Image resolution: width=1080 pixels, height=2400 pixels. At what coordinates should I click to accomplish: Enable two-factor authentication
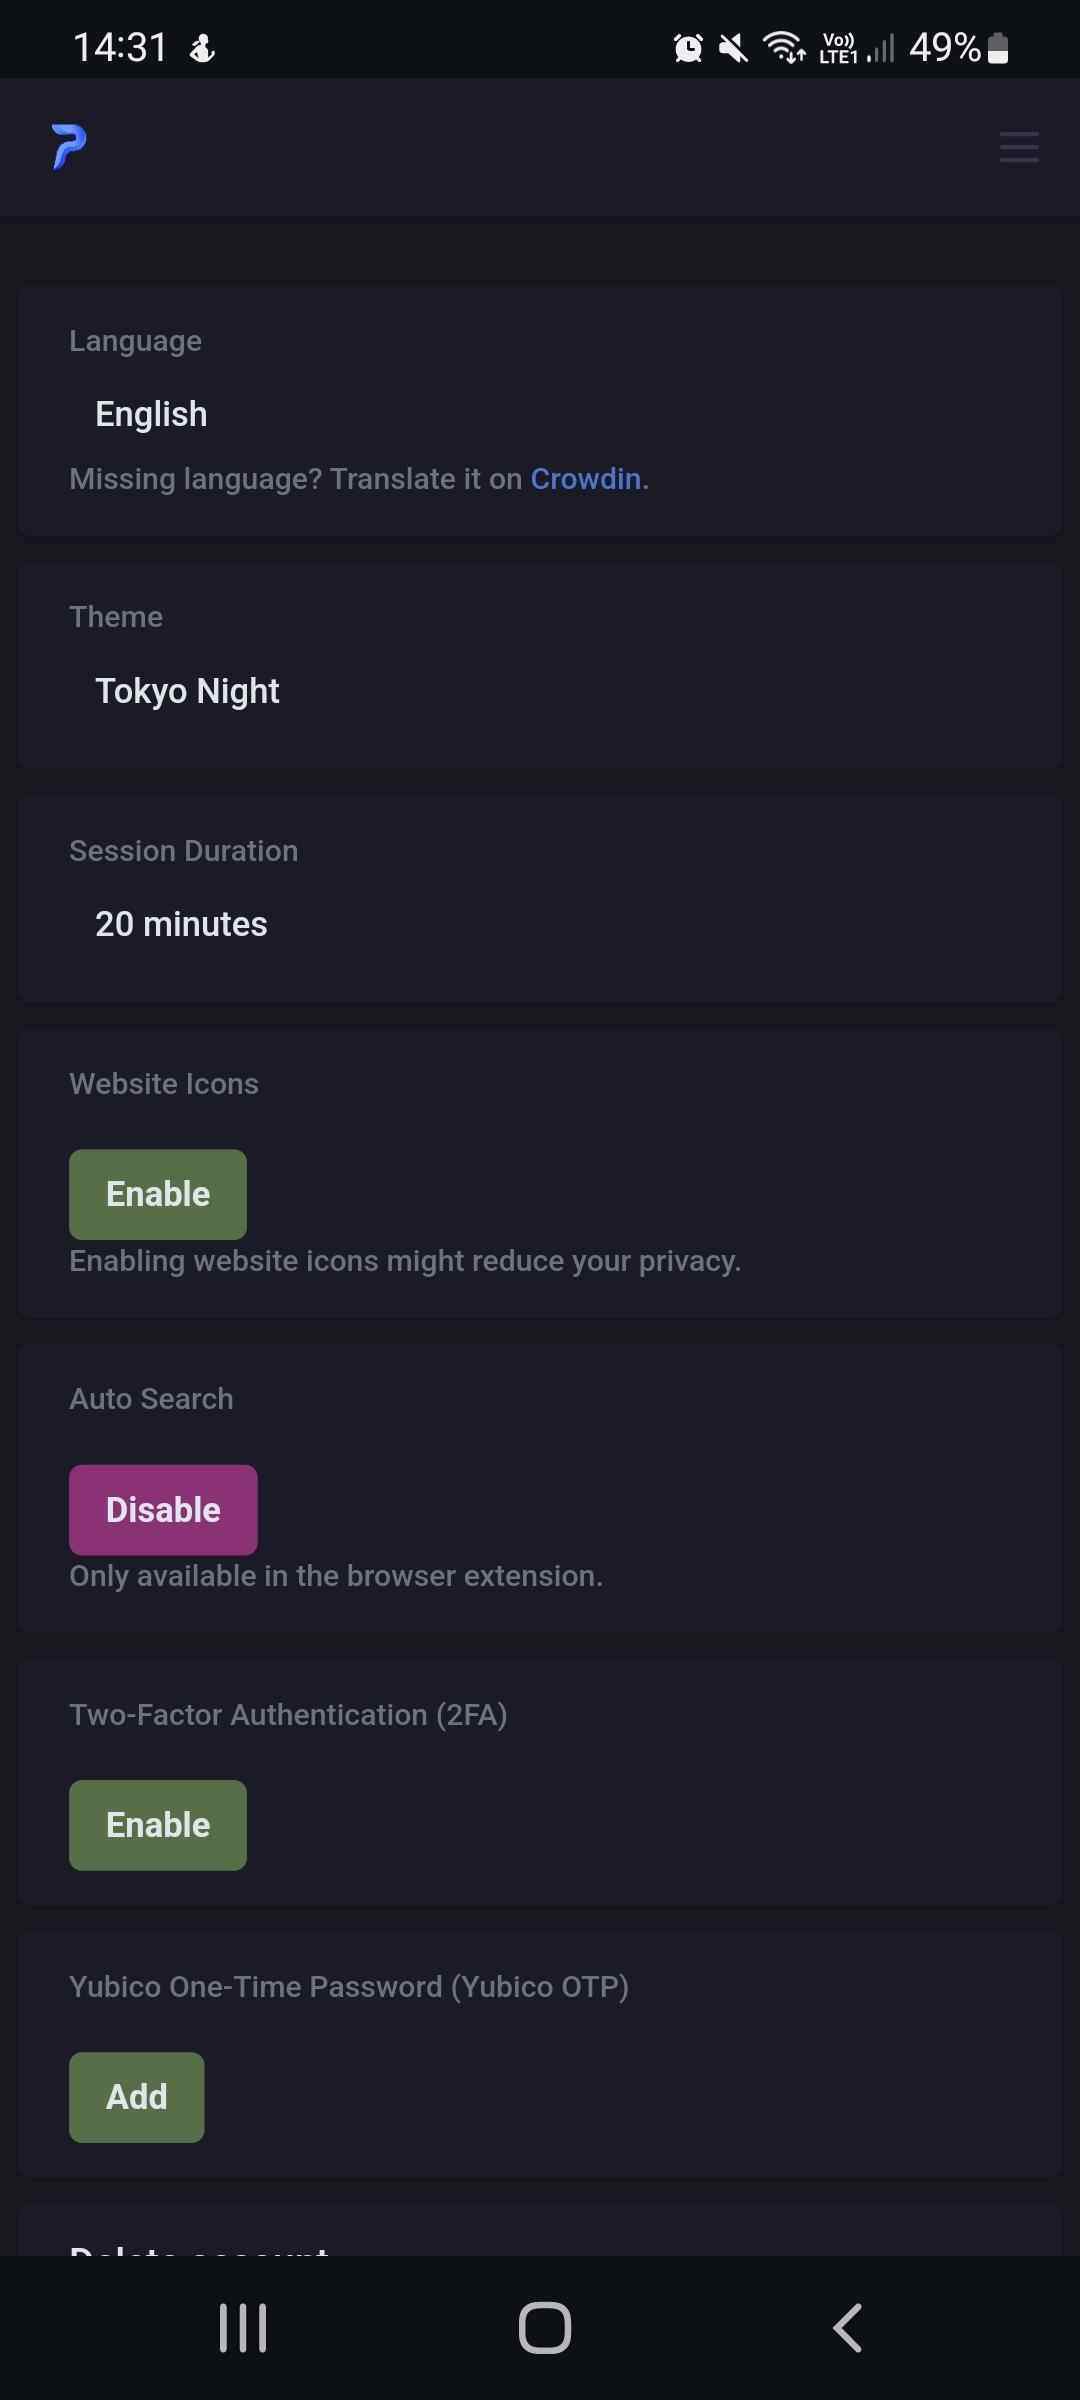(x=157, y=1824)
